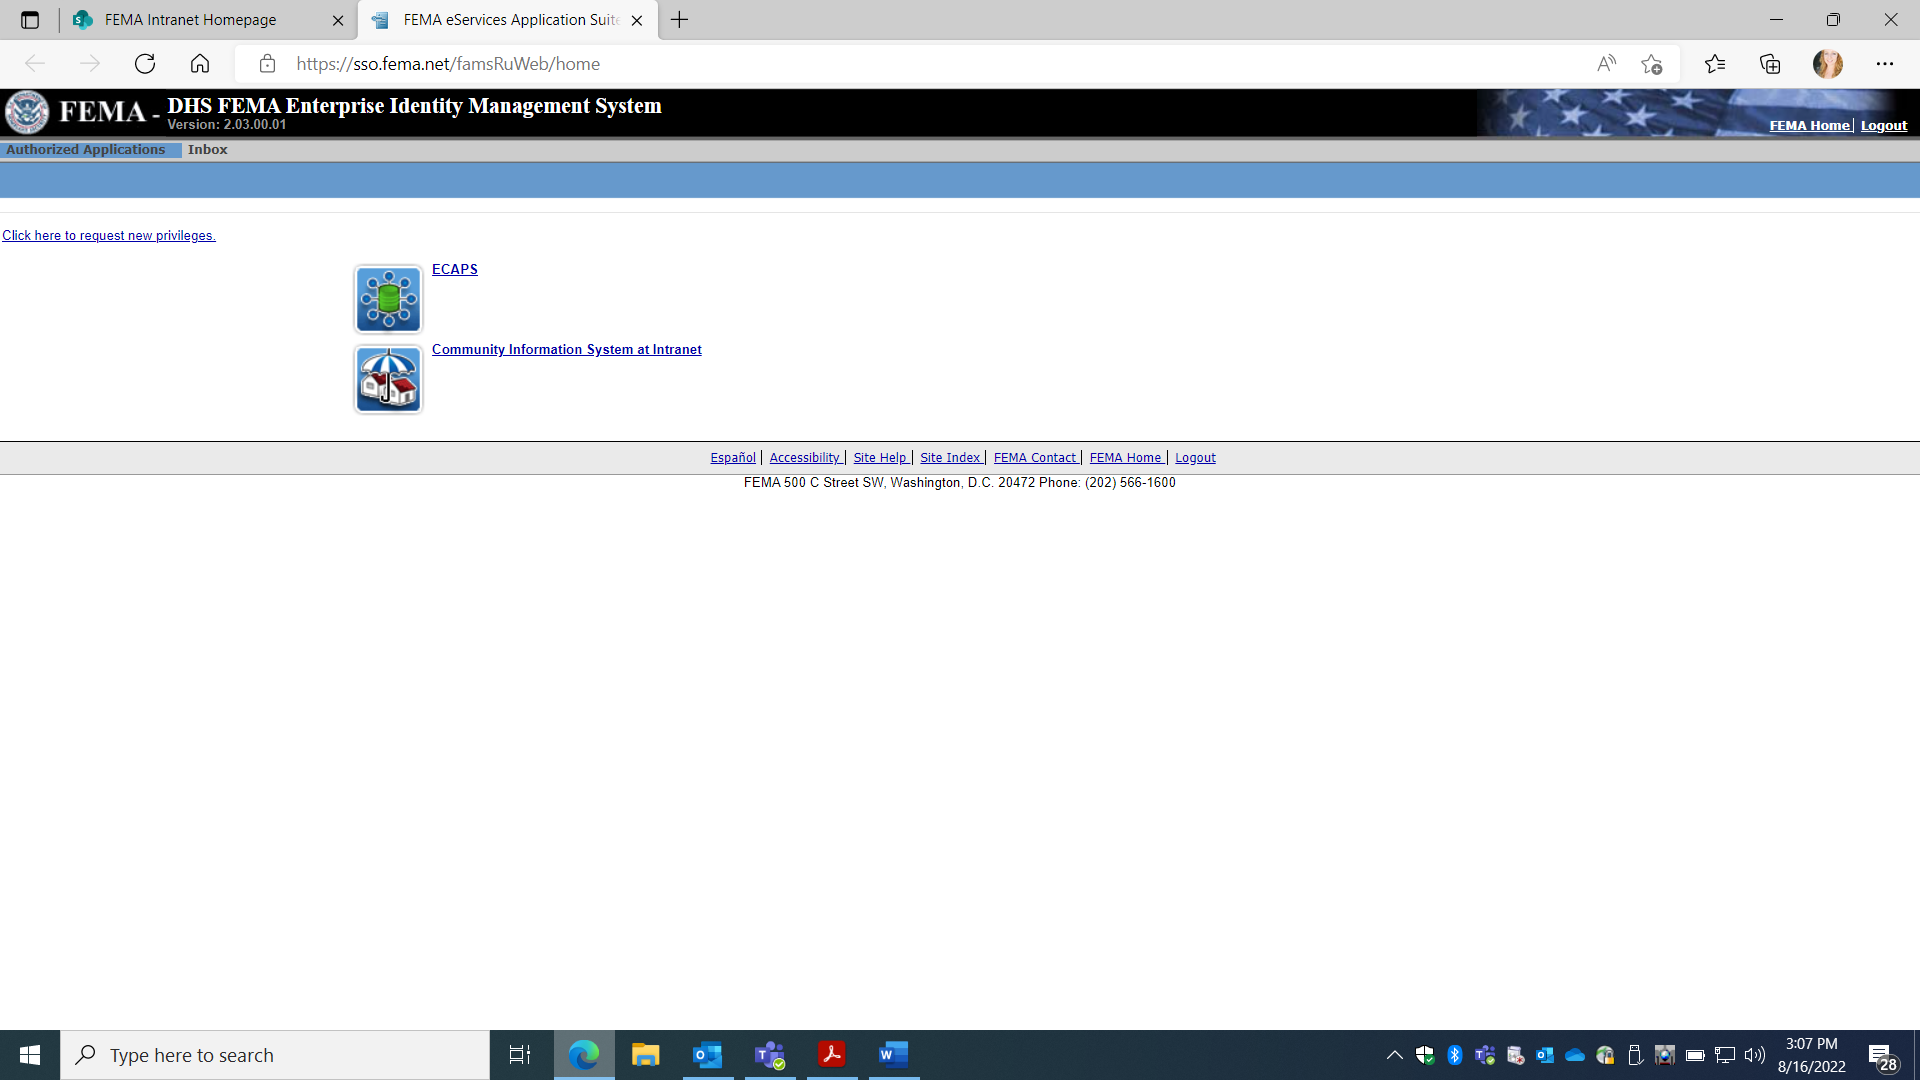The width and height of the screenshot is (1920, 1080).
Task: Open Adobe Acrobat from the taskbar
Action: [x=831, y=1055]
